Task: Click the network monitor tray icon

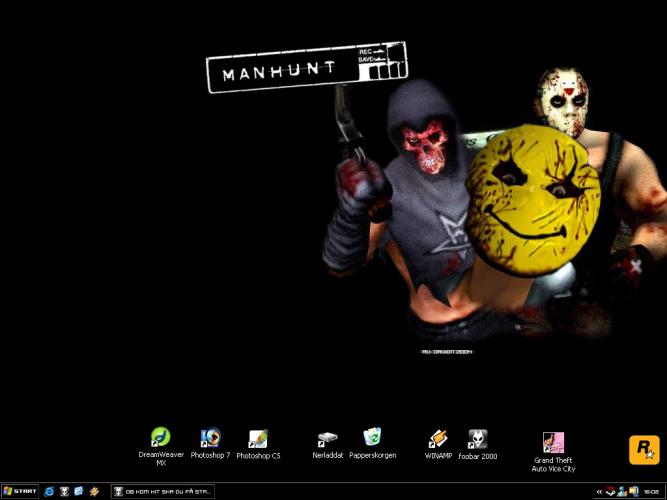Action: tap(632, 491)
